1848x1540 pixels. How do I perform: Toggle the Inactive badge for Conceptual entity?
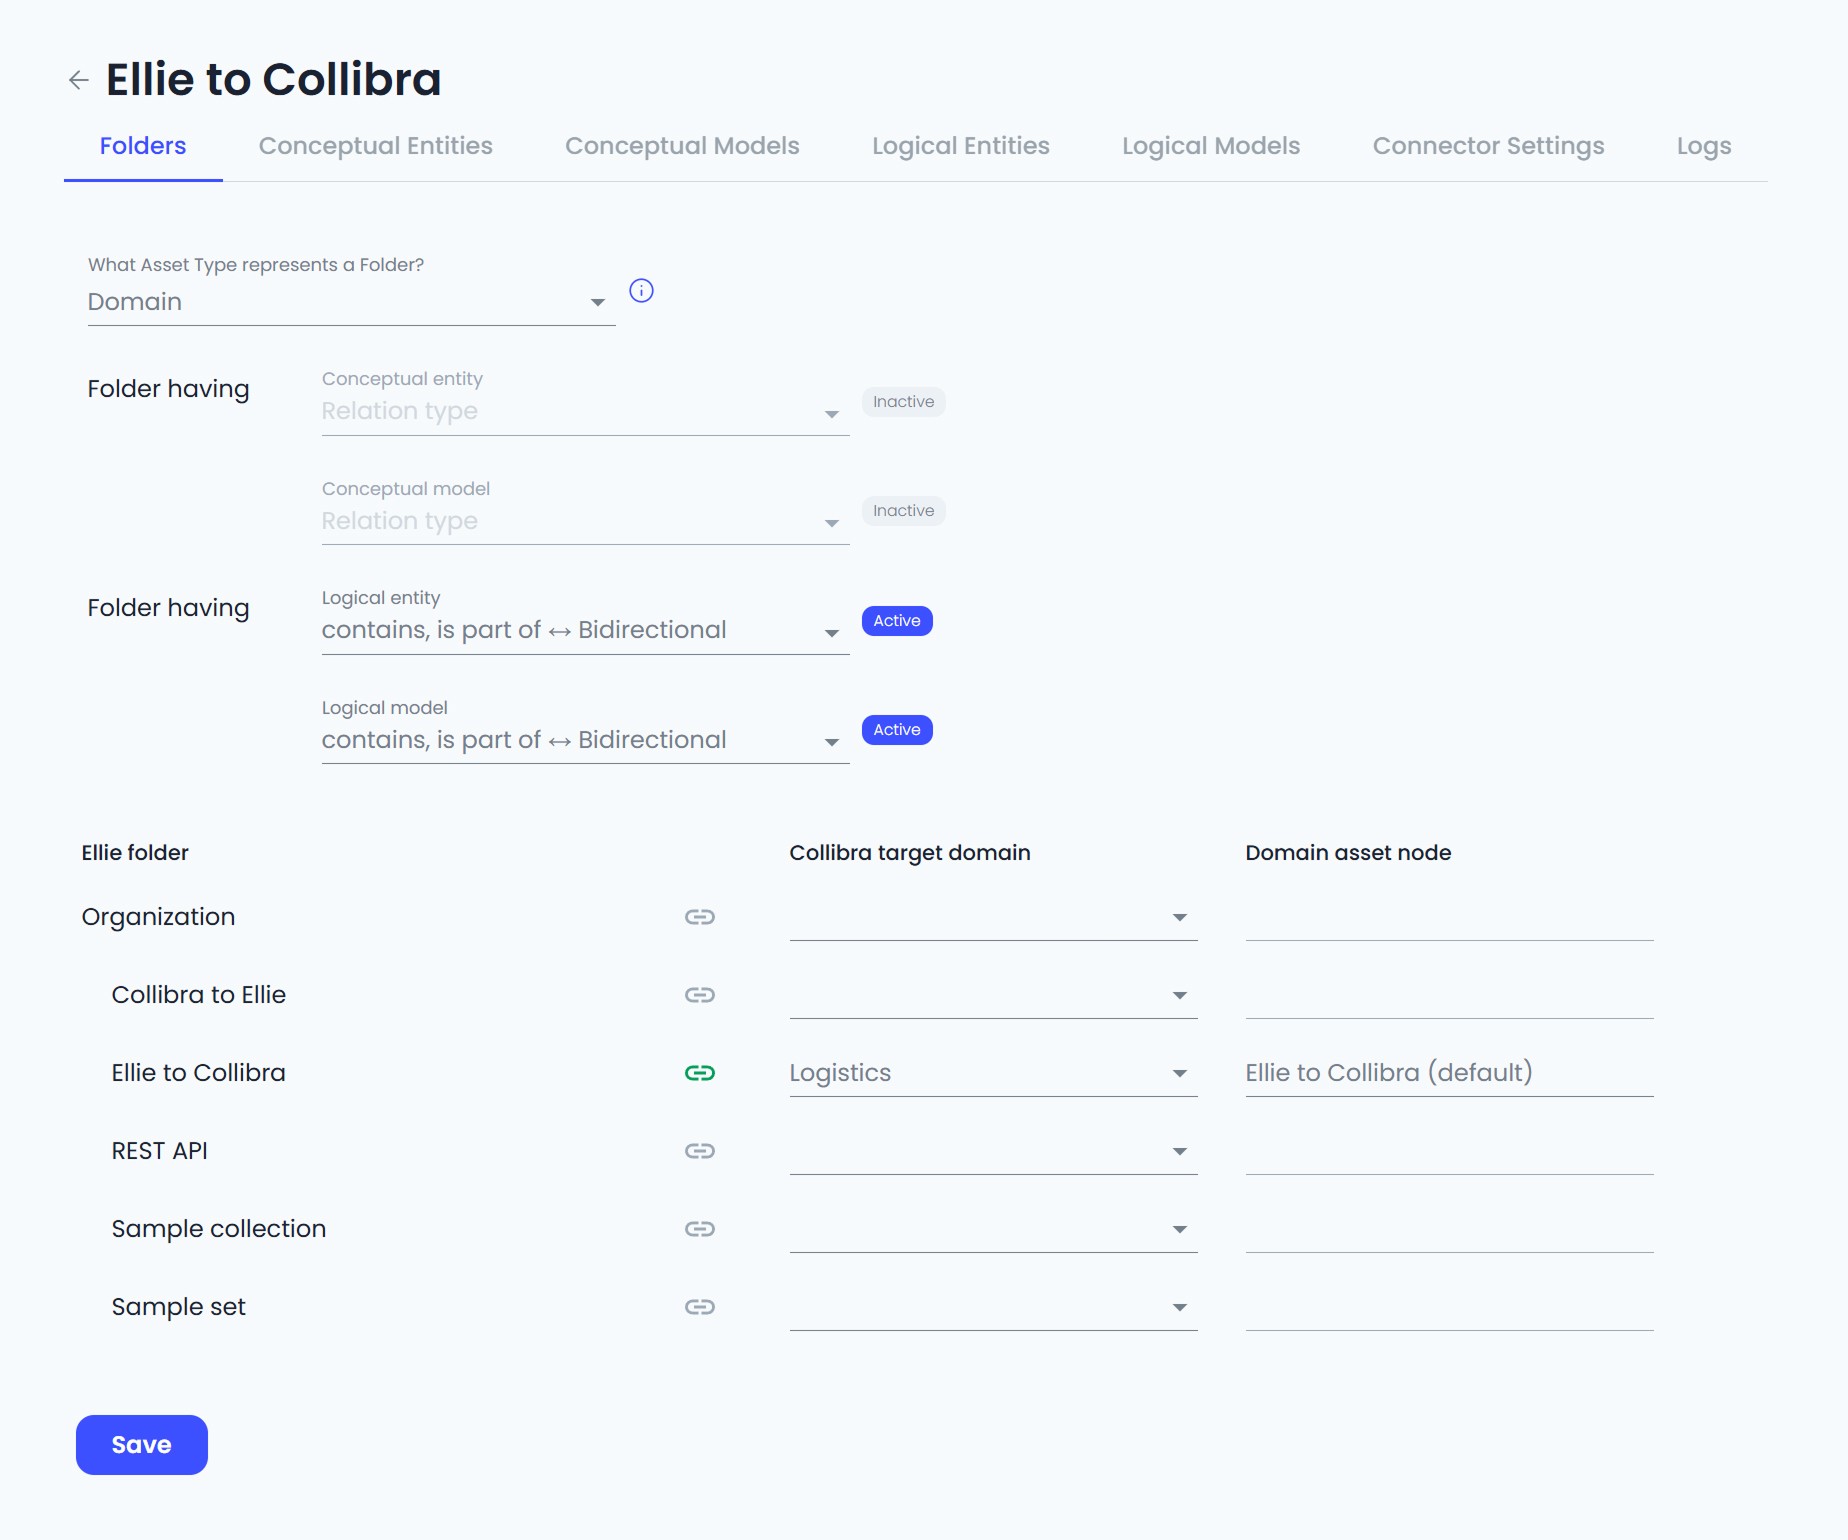pos(903,402)
